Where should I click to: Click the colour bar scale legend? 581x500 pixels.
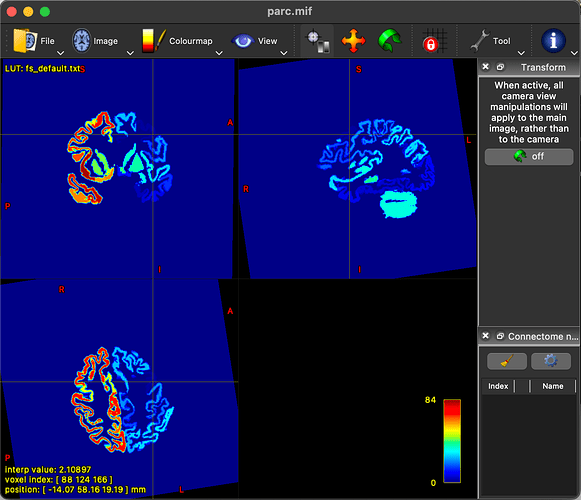click(x=452, y=441)
